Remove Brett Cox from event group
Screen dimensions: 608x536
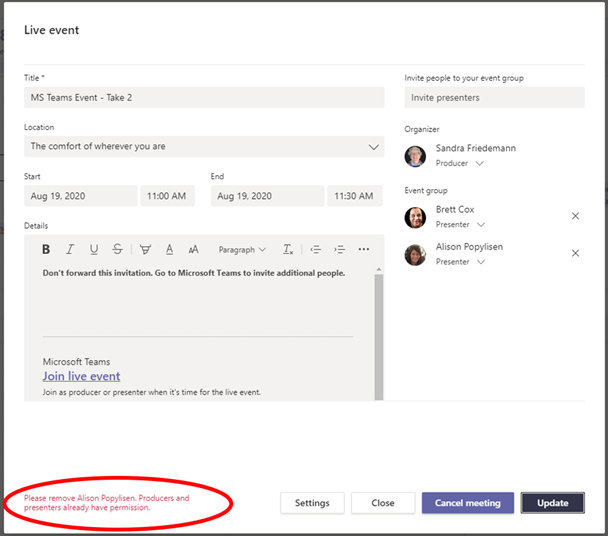coord(575,216)
